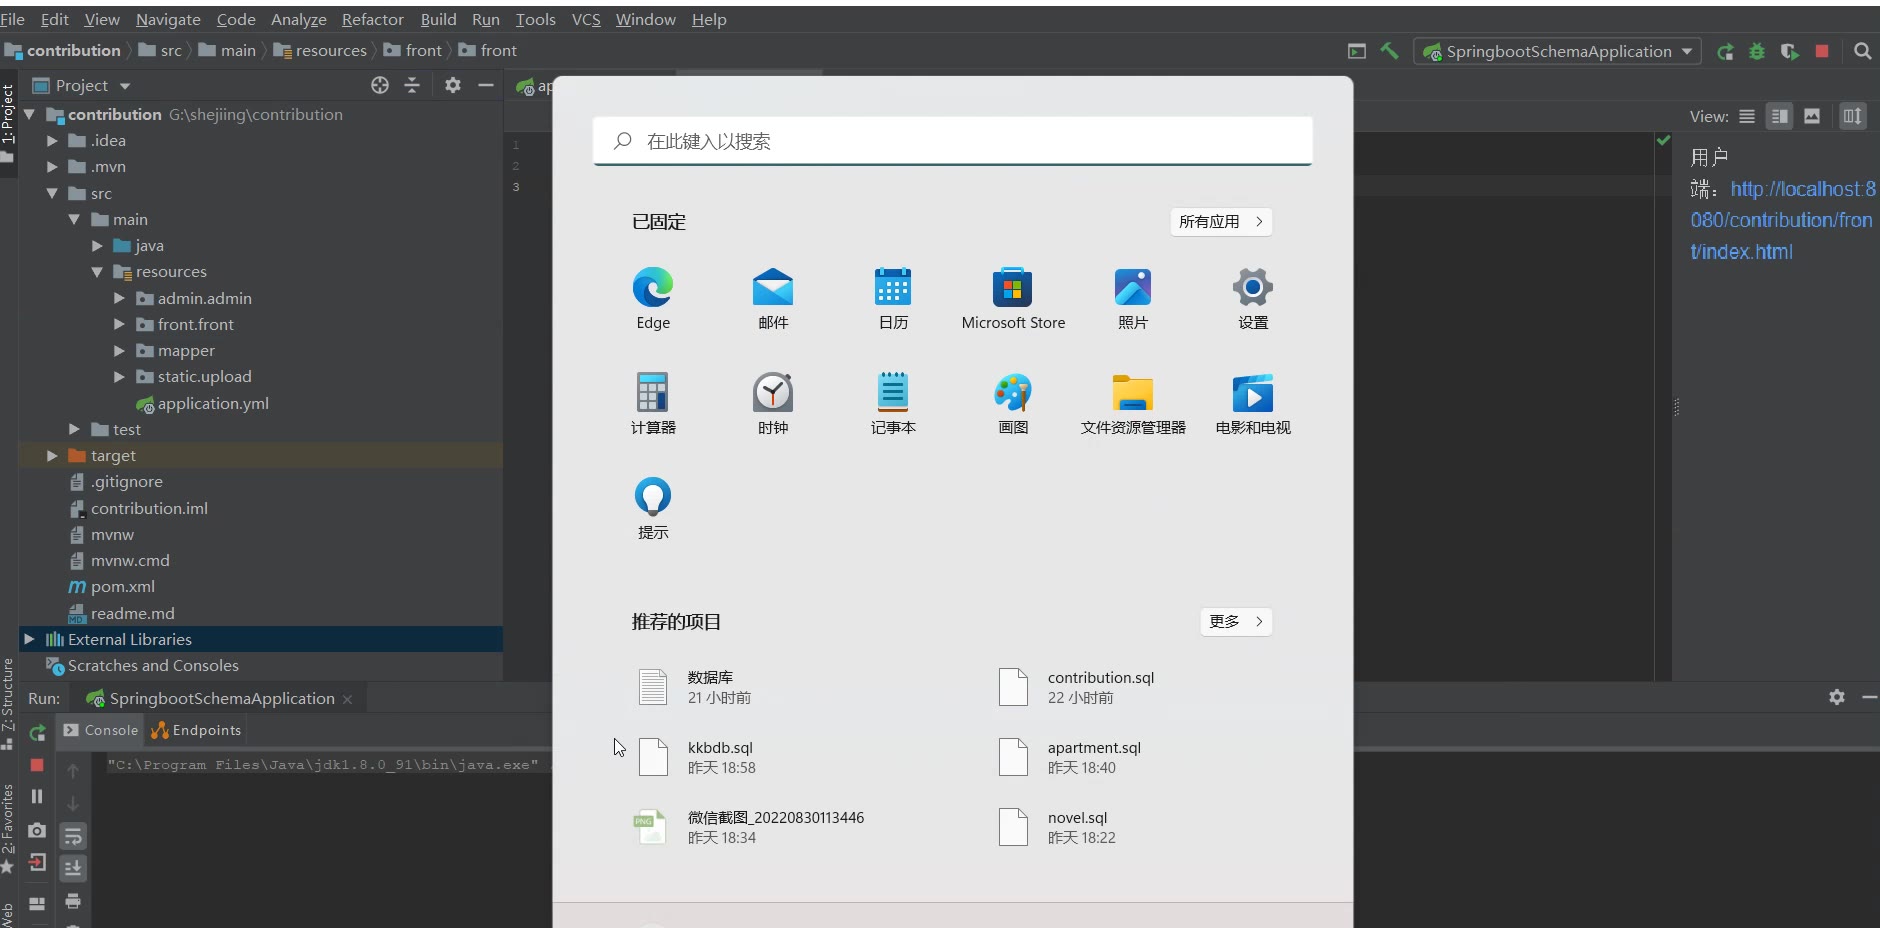Image resolution: width=1880 pixels, height=928 pixels.
Task: Expand the admin.admin folder
Action: pyautogui.click(x=119, y=298)
